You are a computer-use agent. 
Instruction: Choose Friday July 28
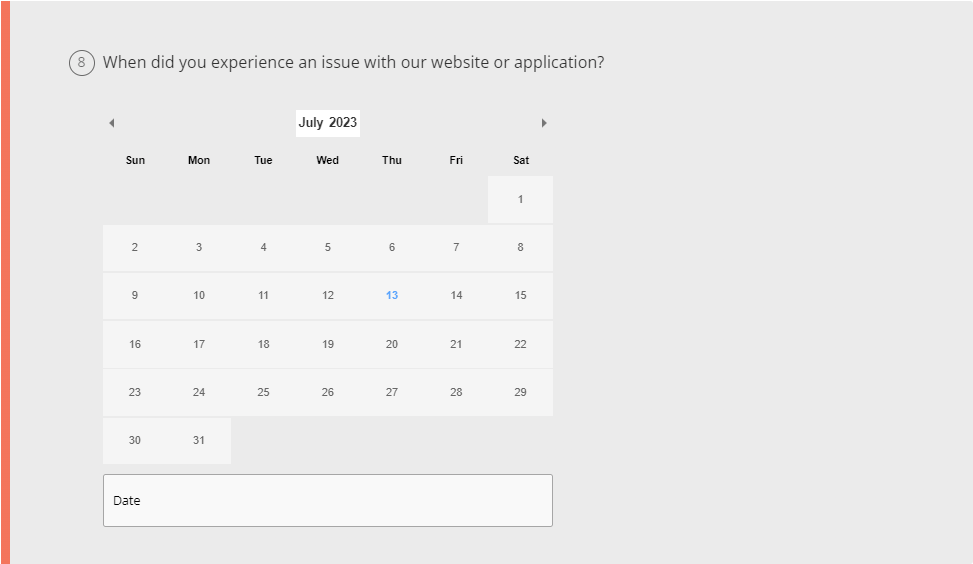pos(456,393)
